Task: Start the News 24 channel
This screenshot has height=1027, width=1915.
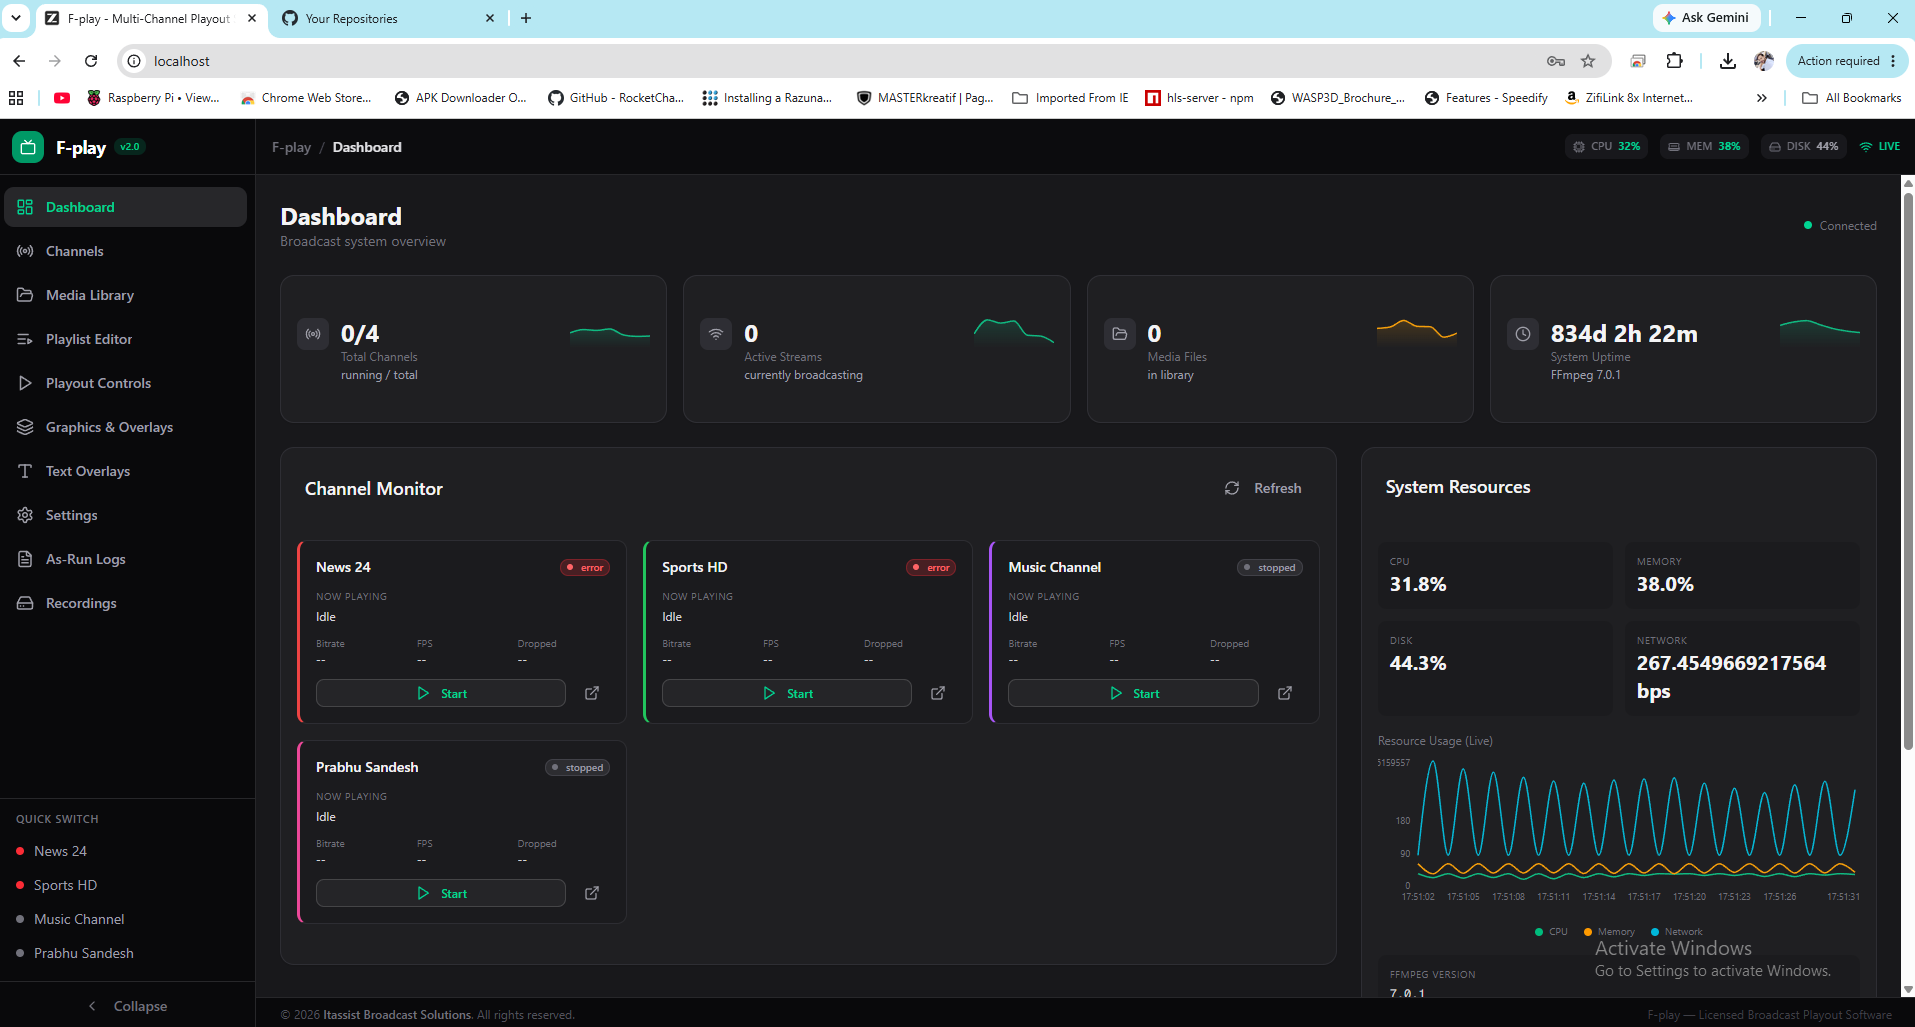Action: 441,693
